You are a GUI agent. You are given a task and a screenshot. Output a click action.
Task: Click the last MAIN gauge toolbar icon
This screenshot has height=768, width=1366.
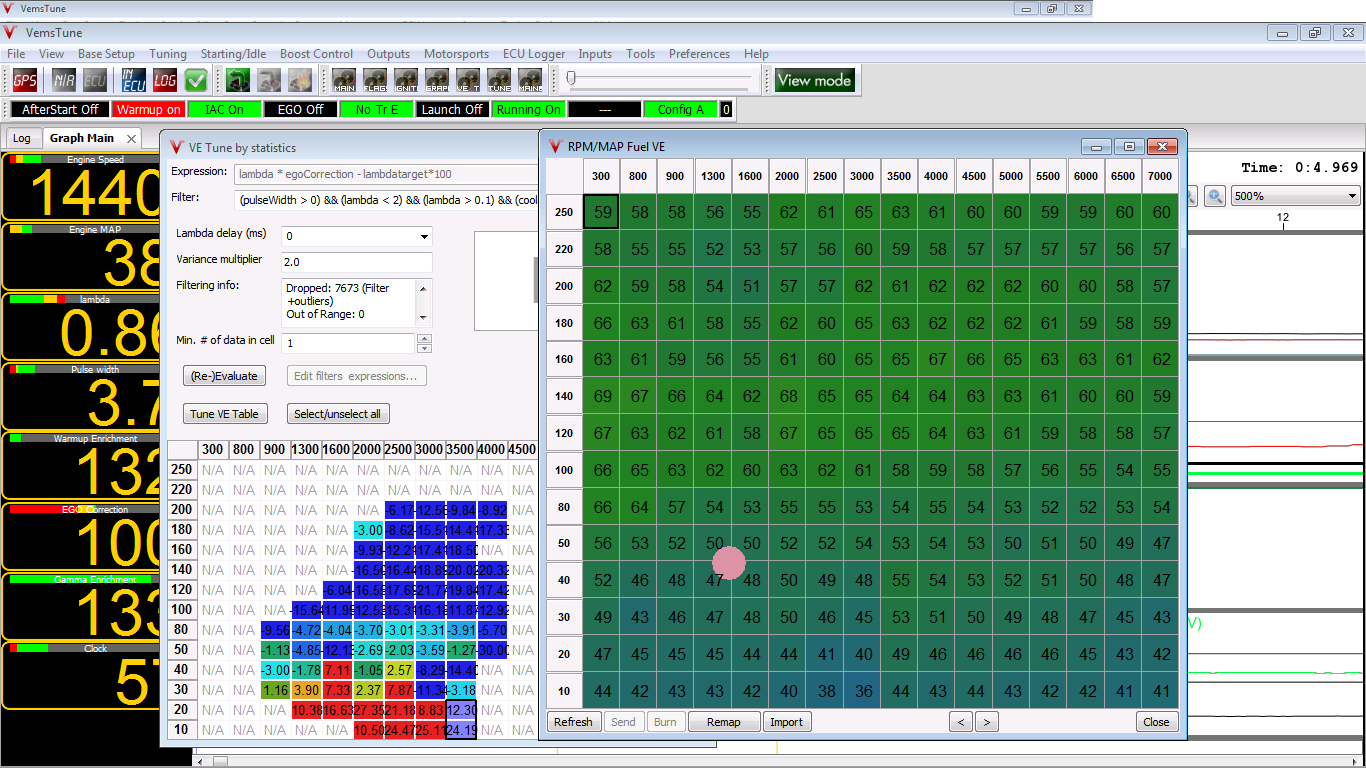530,80
